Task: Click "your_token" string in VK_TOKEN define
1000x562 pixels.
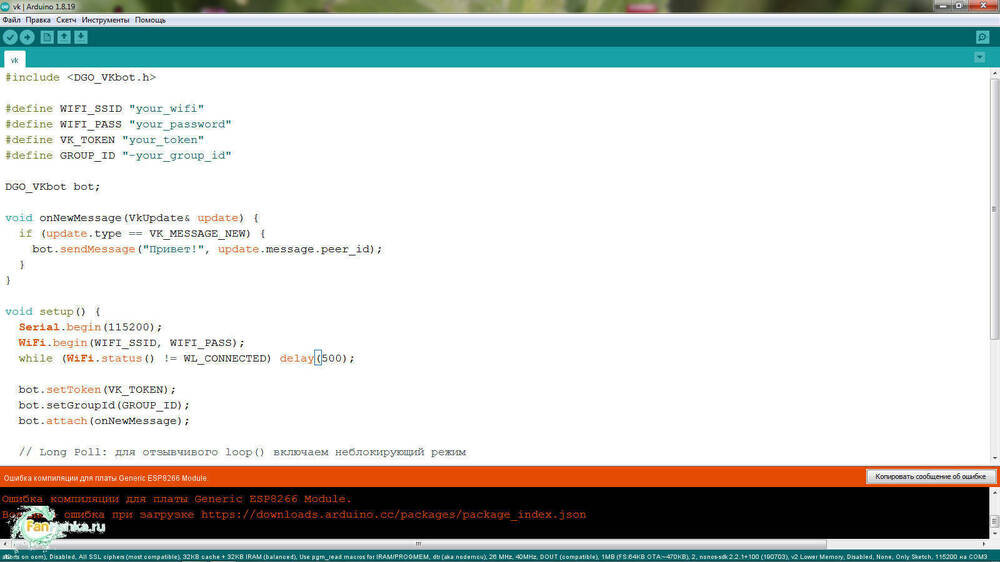Action: click(163, 140)
